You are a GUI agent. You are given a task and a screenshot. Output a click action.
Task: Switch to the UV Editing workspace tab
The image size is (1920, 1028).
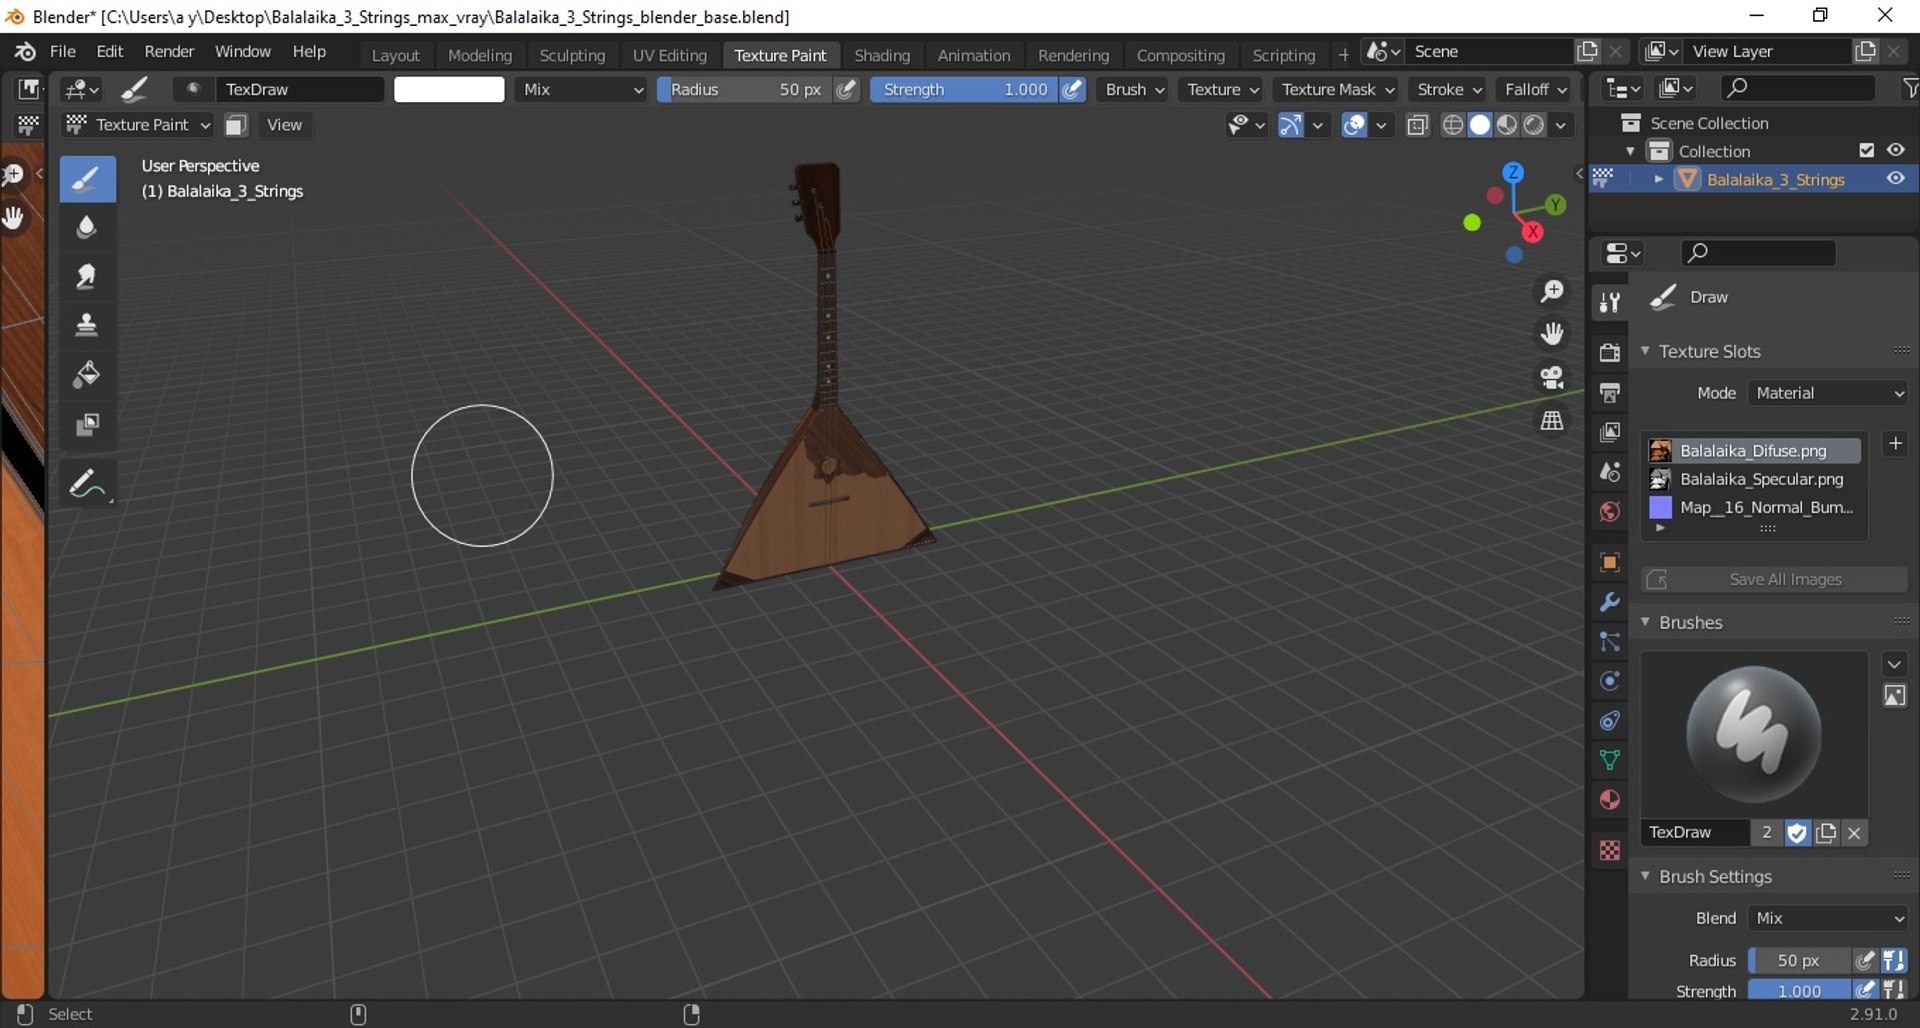pyautogui.click(x=670, y=56)
